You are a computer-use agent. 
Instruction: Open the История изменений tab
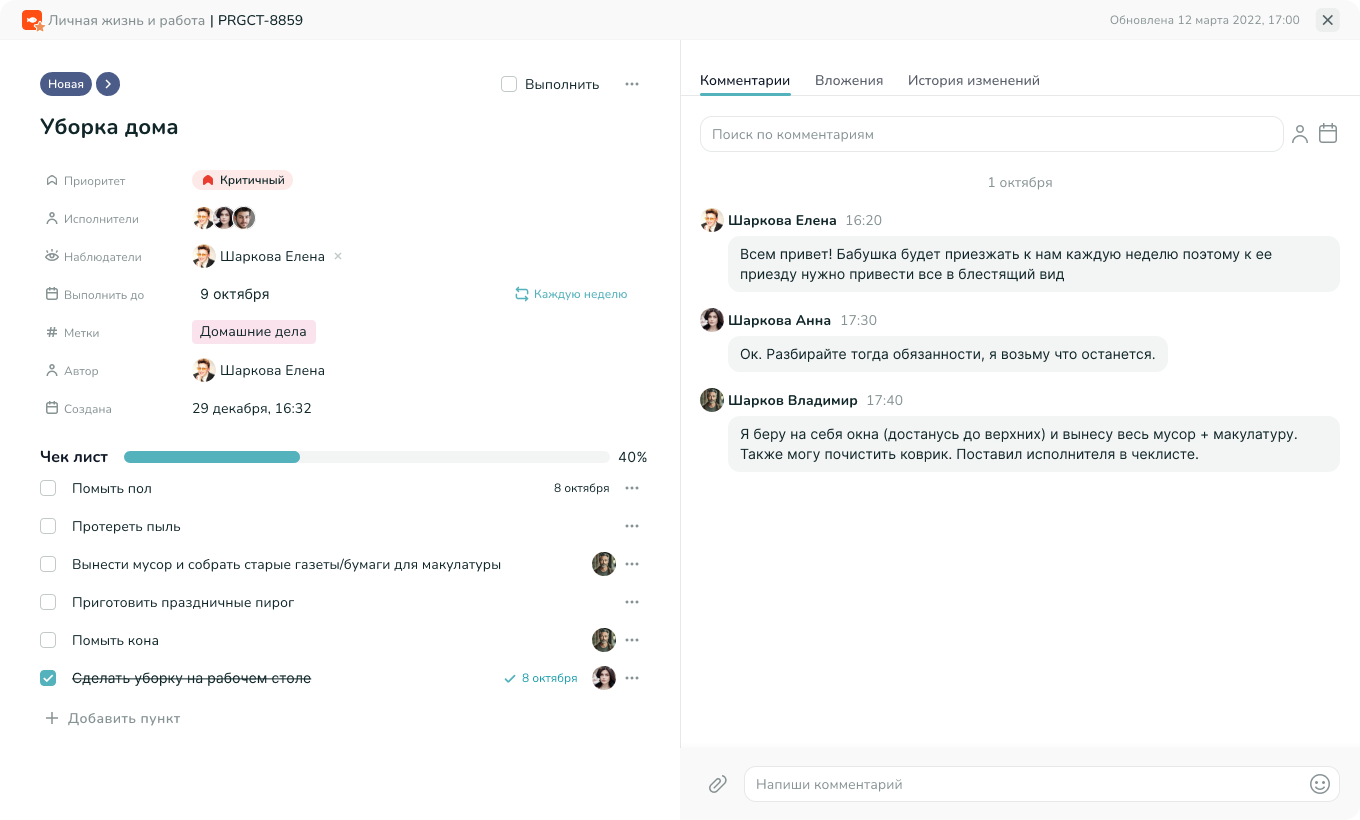pyautogui.click(x=973, y=81)
